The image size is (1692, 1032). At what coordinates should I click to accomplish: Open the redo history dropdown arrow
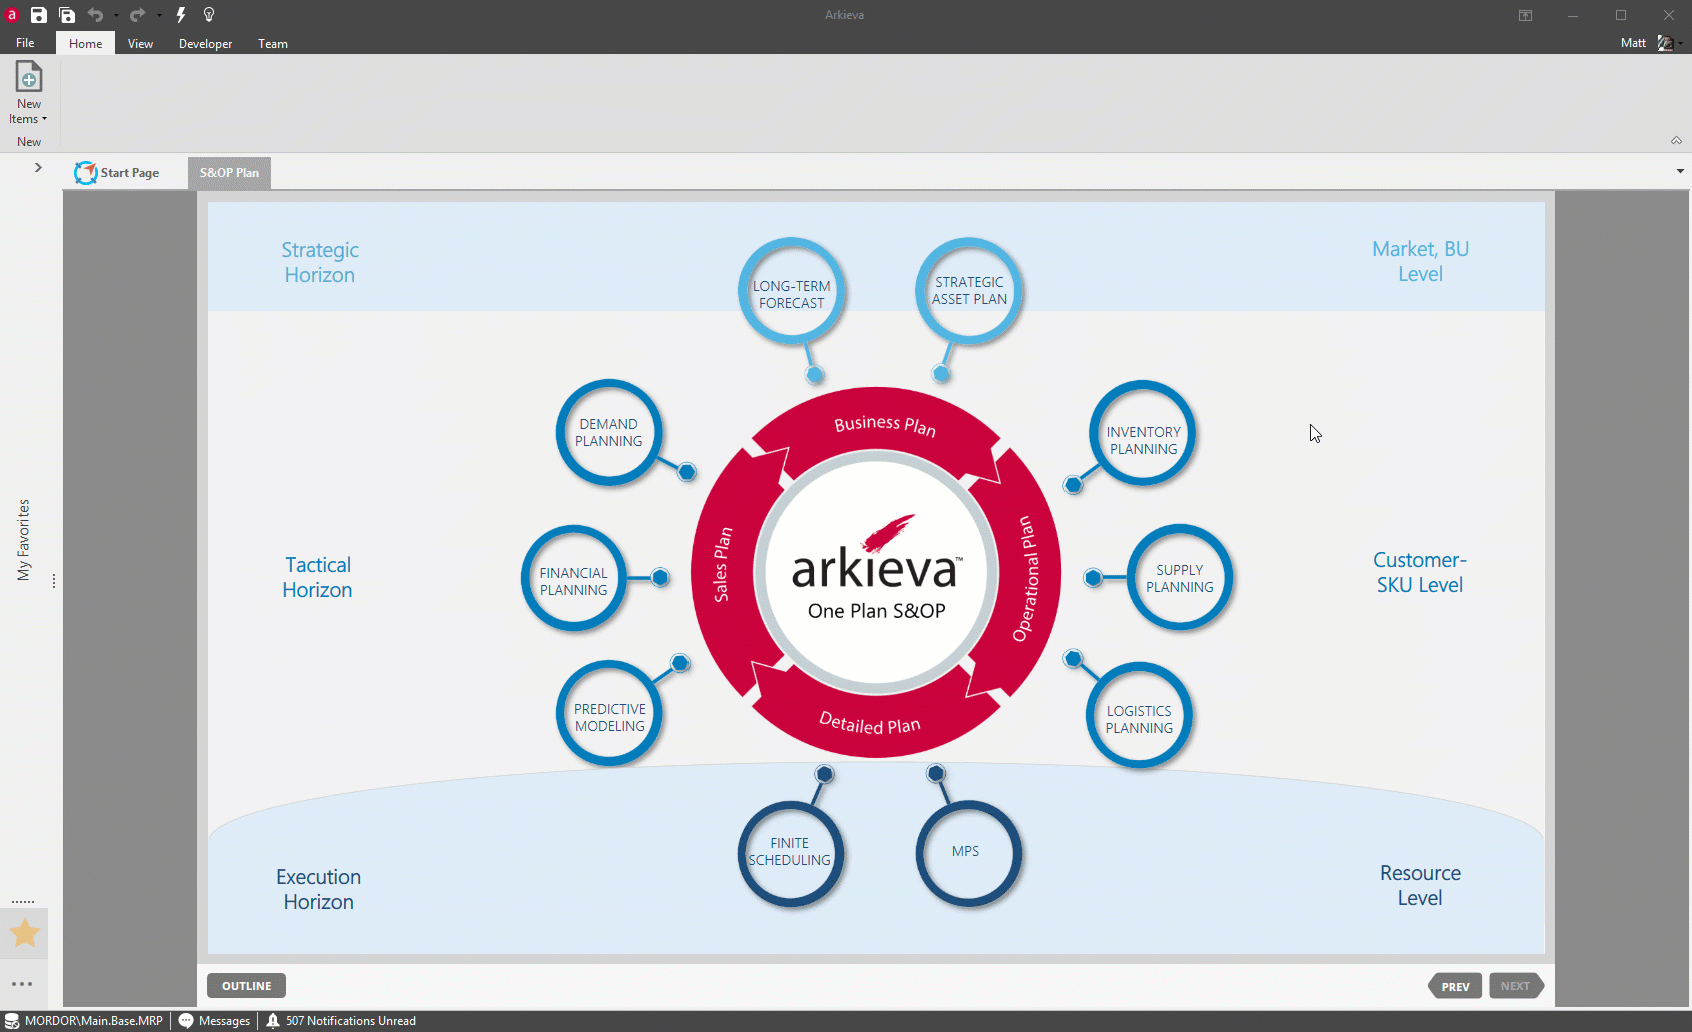coord(159,15)
